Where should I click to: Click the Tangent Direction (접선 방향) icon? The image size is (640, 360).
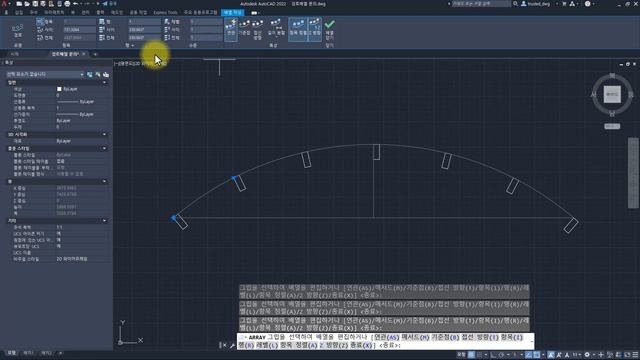click(x=257, y=29)
